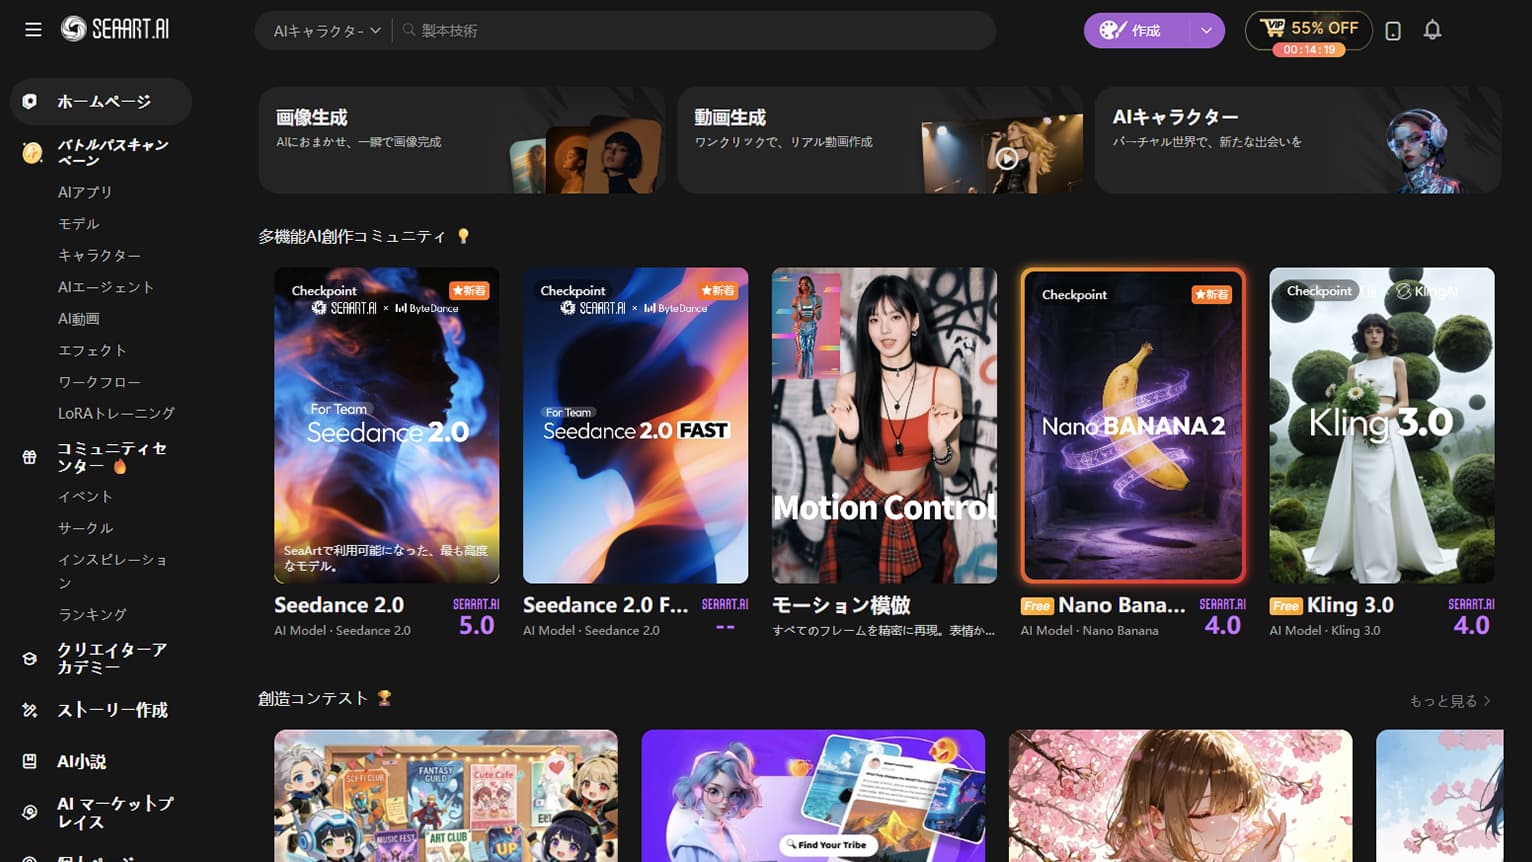Open イベント in sidebar
The height and width of the screenshot is (862, 1532).
click(85, 496)
